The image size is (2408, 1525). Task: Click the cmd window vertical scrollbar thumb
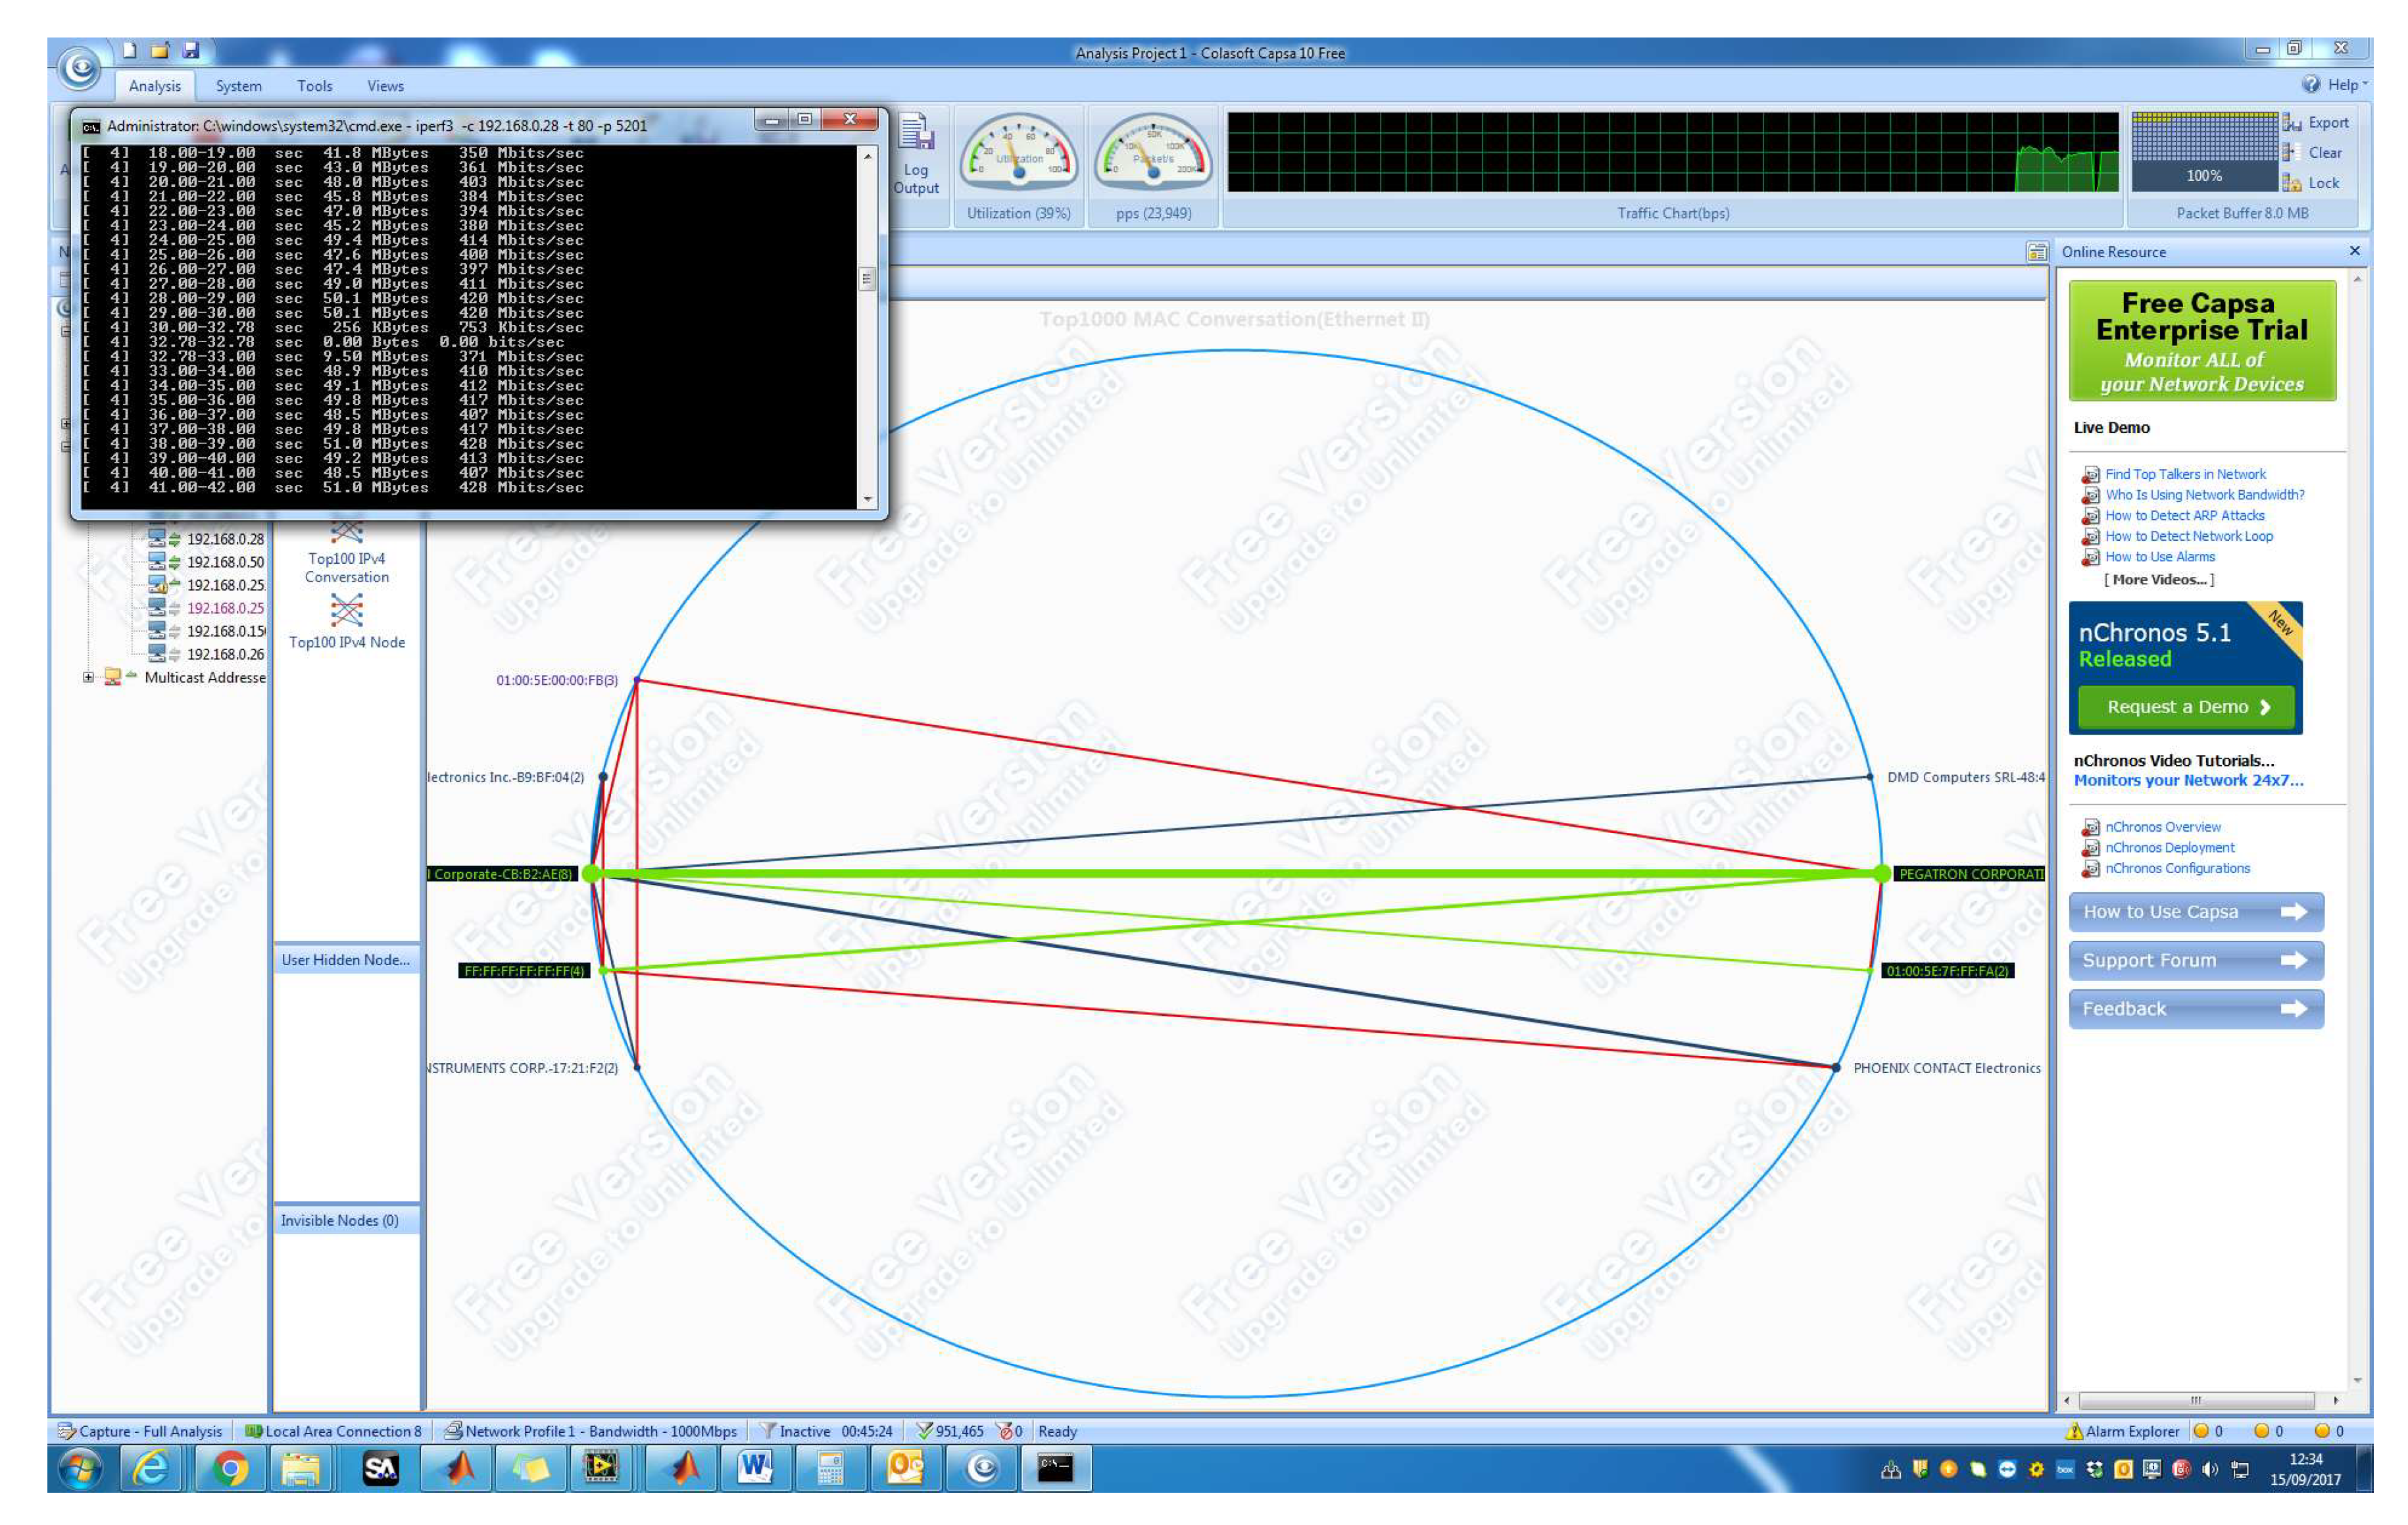tap(867, 279)
